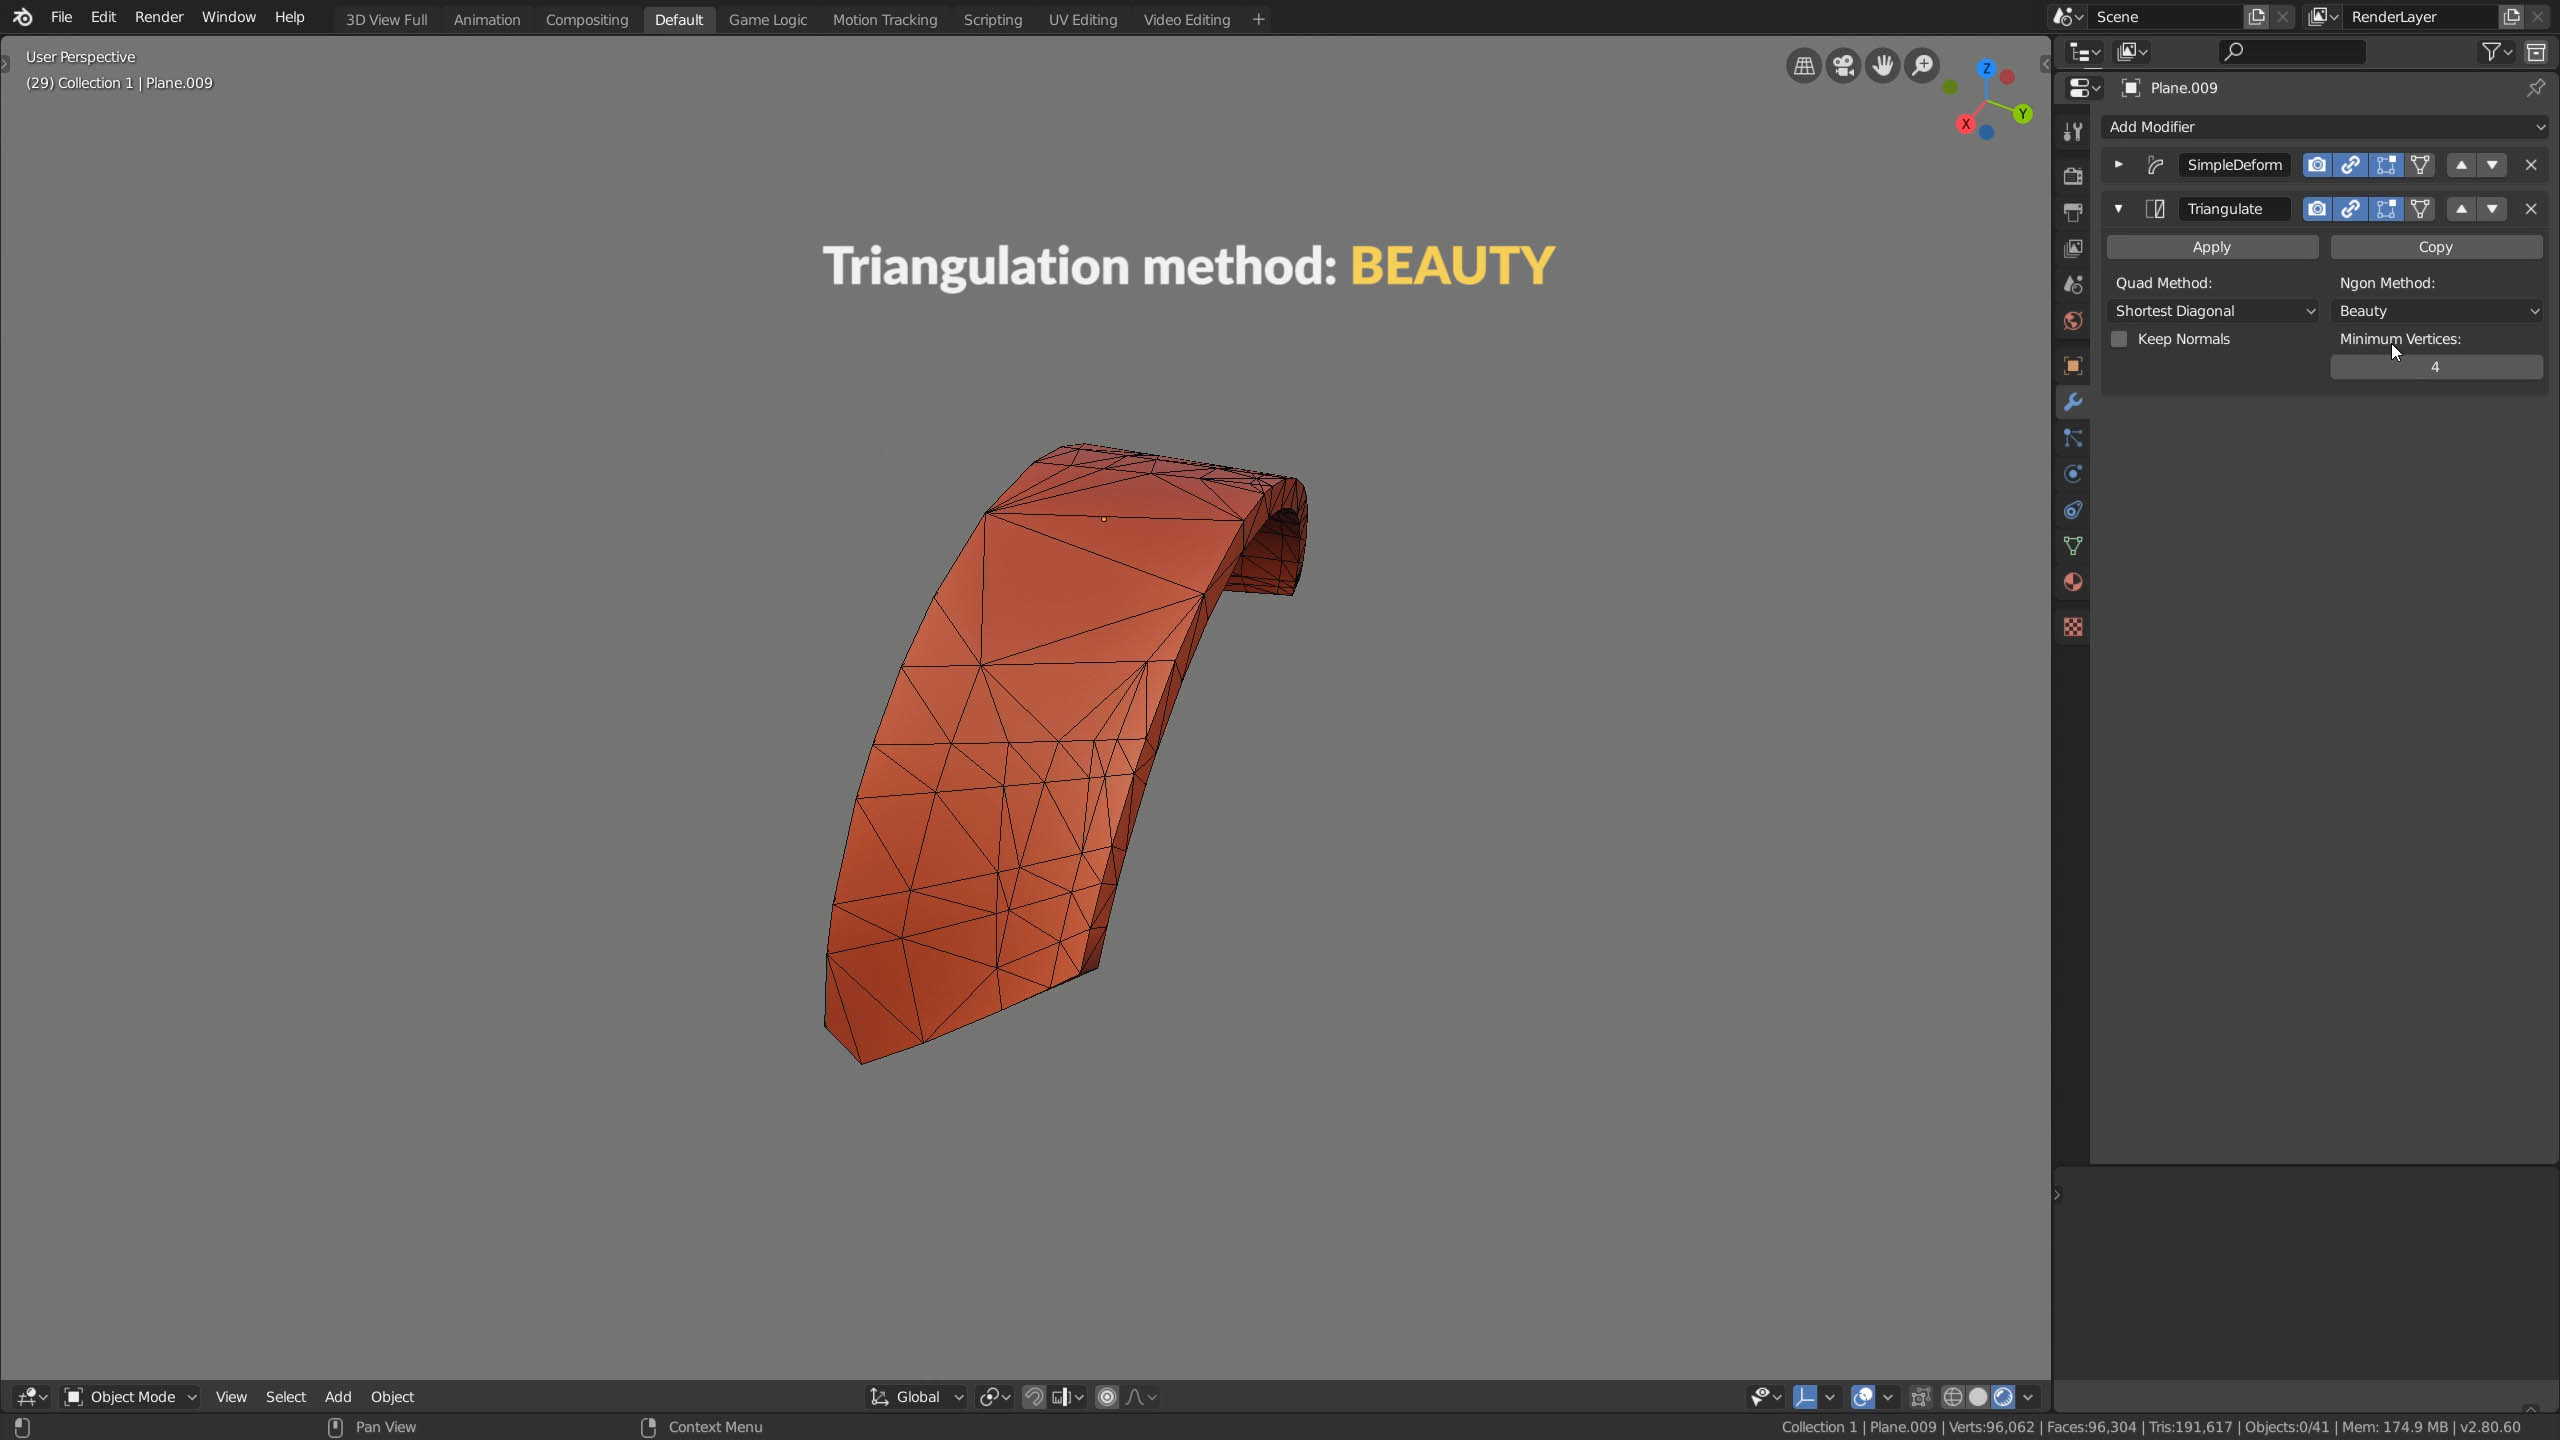2560x1440 pixels.
Task: Click the perspective/orthographic grid view icon
Action: click(x=1804, y=66)
